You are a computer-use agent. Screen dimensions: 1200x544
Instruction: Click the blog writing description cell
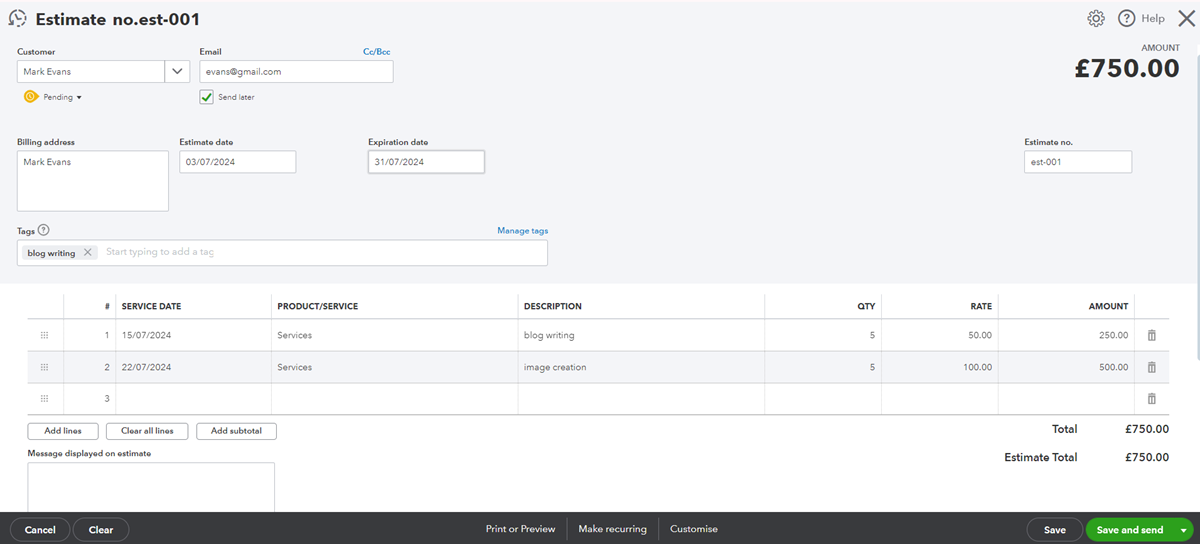click(x=641, y=335)
